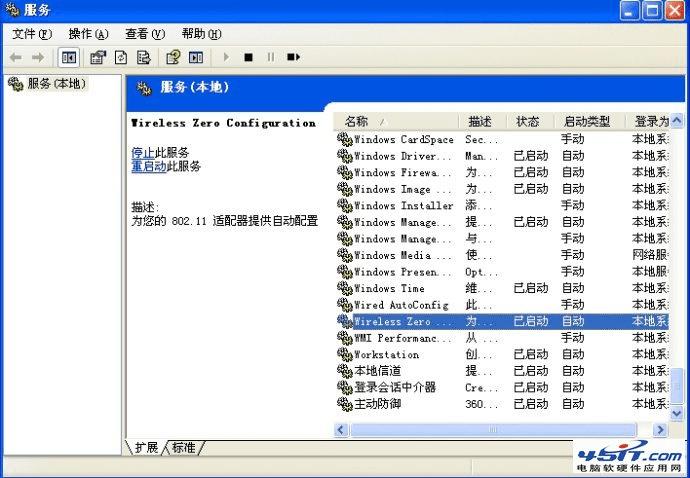Select the Workstation service name
The width and height of the screenshot is (690, 478).
tap(386, 354)
